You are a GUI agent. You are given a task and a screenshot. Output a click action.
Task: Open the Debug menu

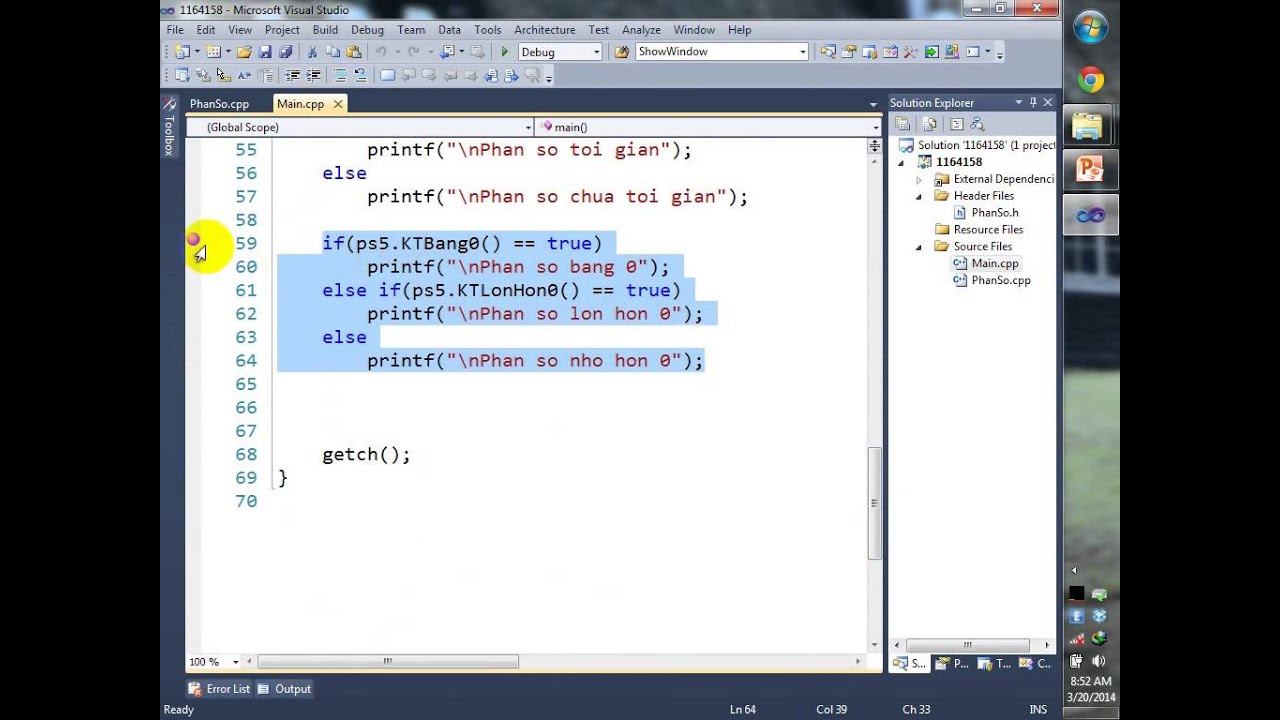(367, 30)
